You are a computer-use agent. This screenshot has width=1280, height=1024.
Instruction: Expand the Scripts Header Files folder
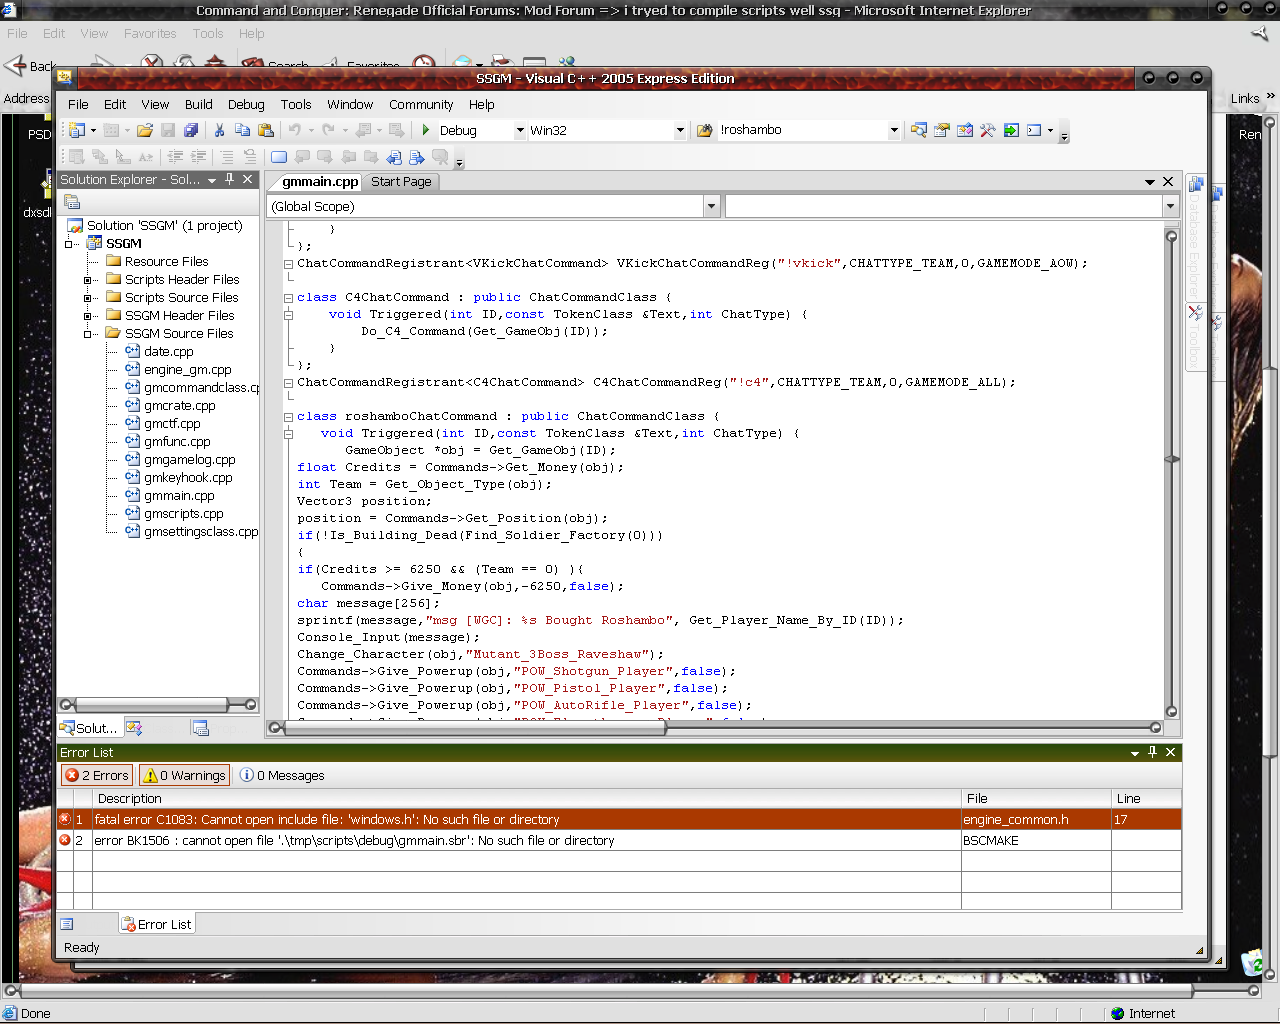88,280
